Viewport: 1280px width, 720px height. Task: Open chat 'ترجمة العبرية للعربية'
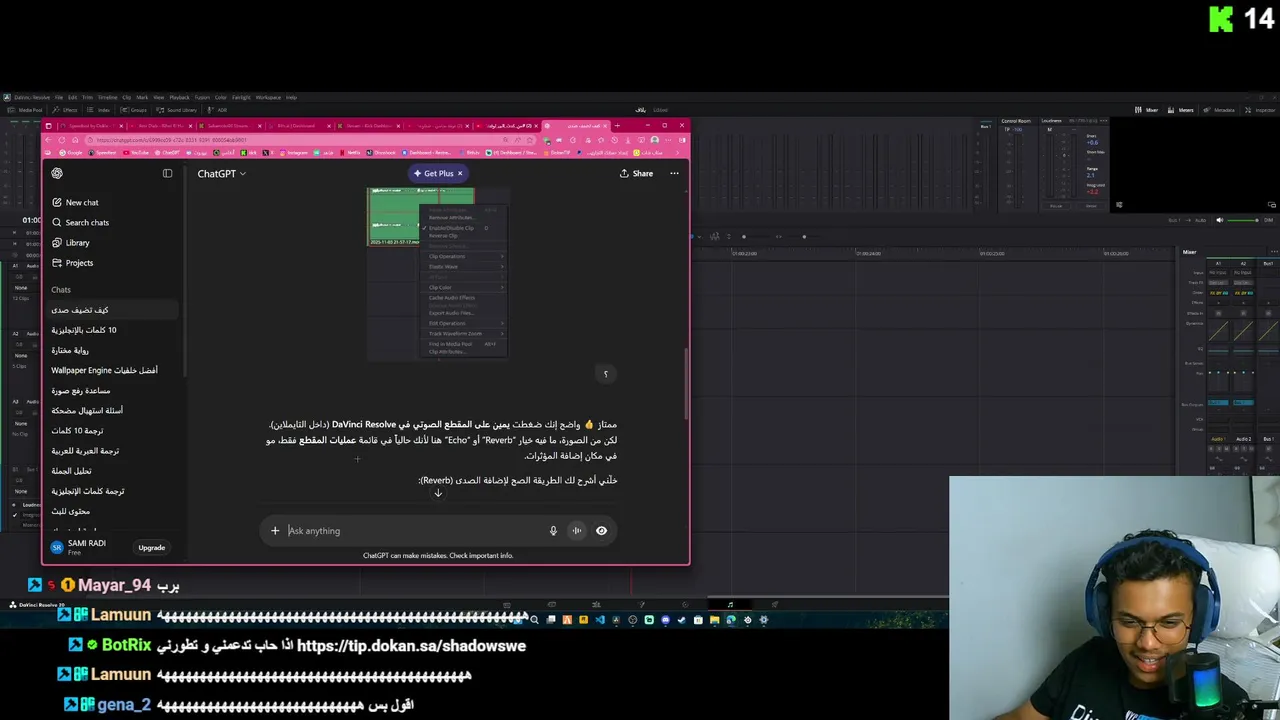click(85, 450)
